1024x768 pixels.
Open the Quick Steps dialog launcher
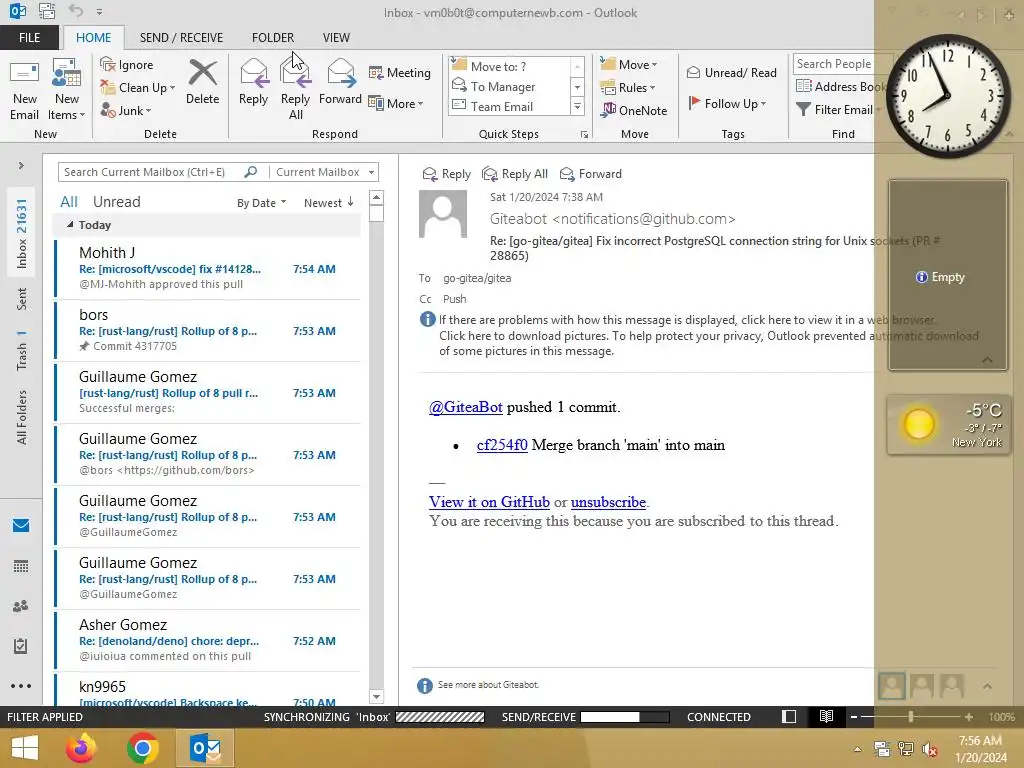pyautogui.click(x=584, y=135)
